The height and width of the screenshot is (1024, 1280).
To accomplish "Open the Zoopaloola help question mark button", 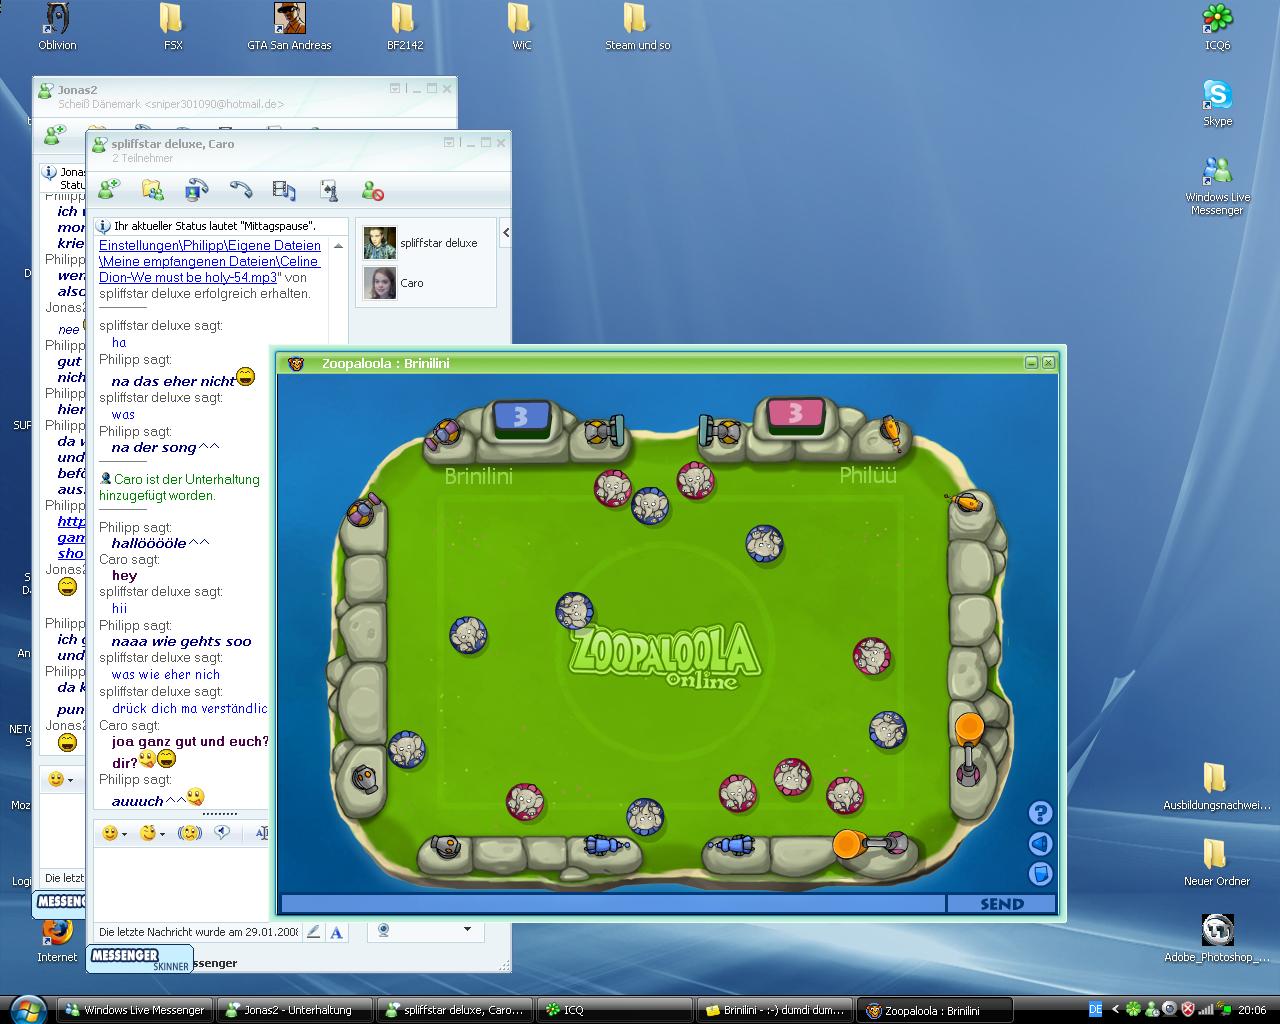I will coord(1040,813).
